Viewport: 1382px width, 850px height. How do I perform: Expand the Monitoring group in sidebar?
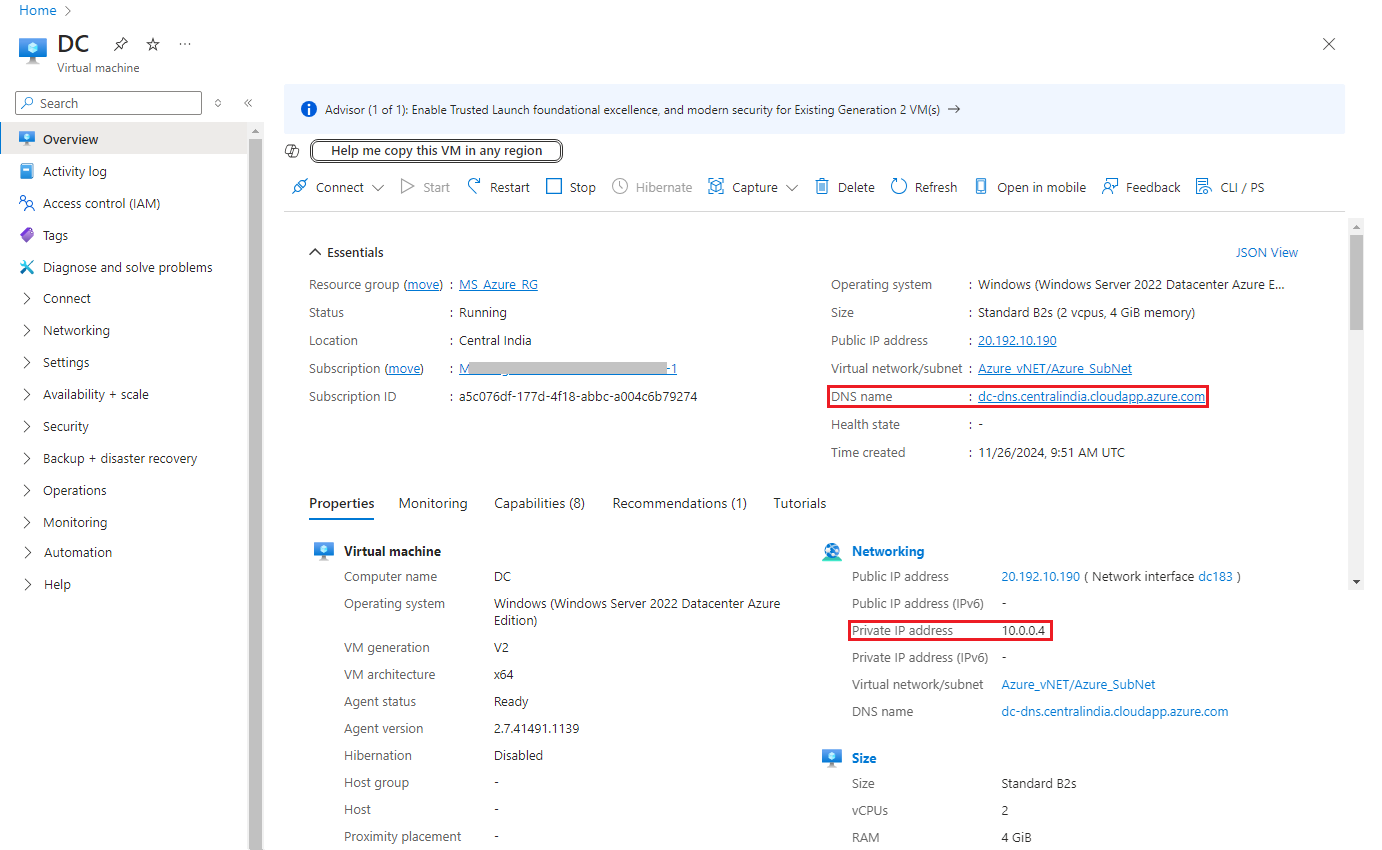(x=27, y=523)
